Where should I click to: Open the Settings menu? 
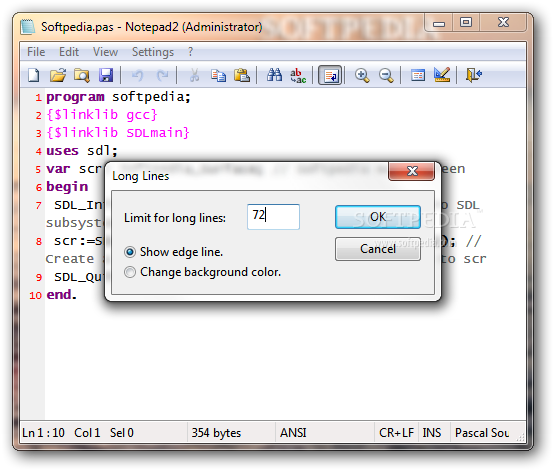tap(153, 52)
